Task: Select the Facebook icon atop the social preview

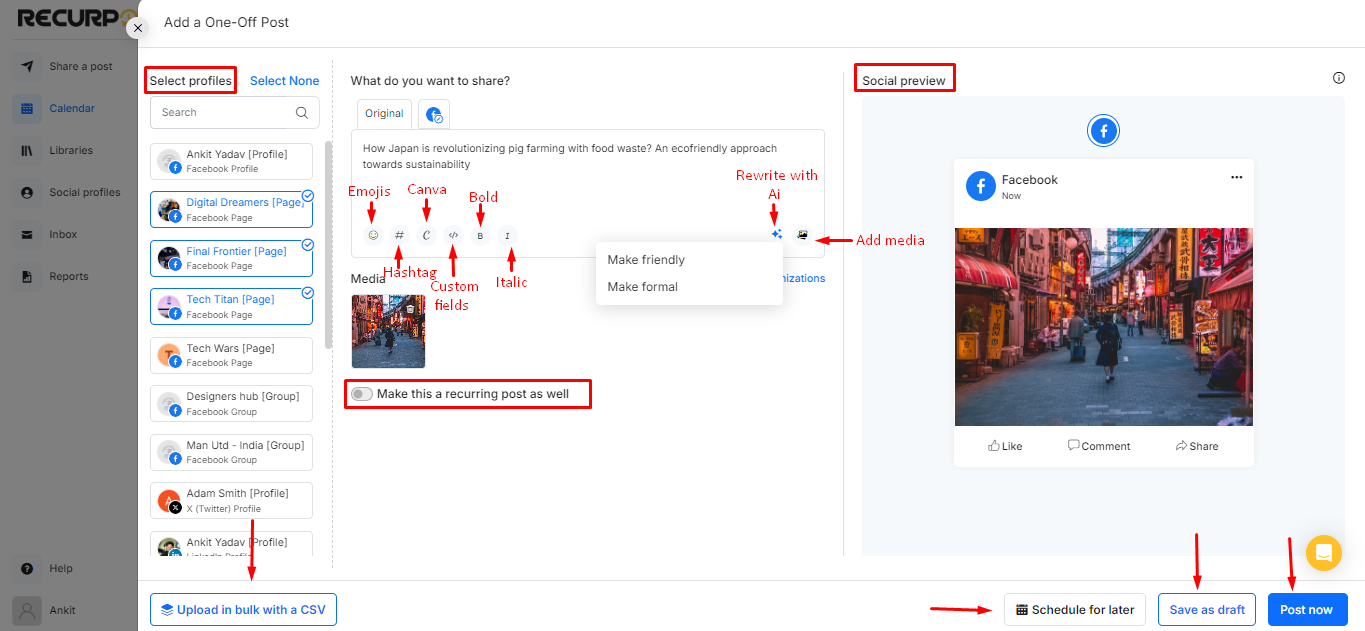Action: coord(1103,130)
